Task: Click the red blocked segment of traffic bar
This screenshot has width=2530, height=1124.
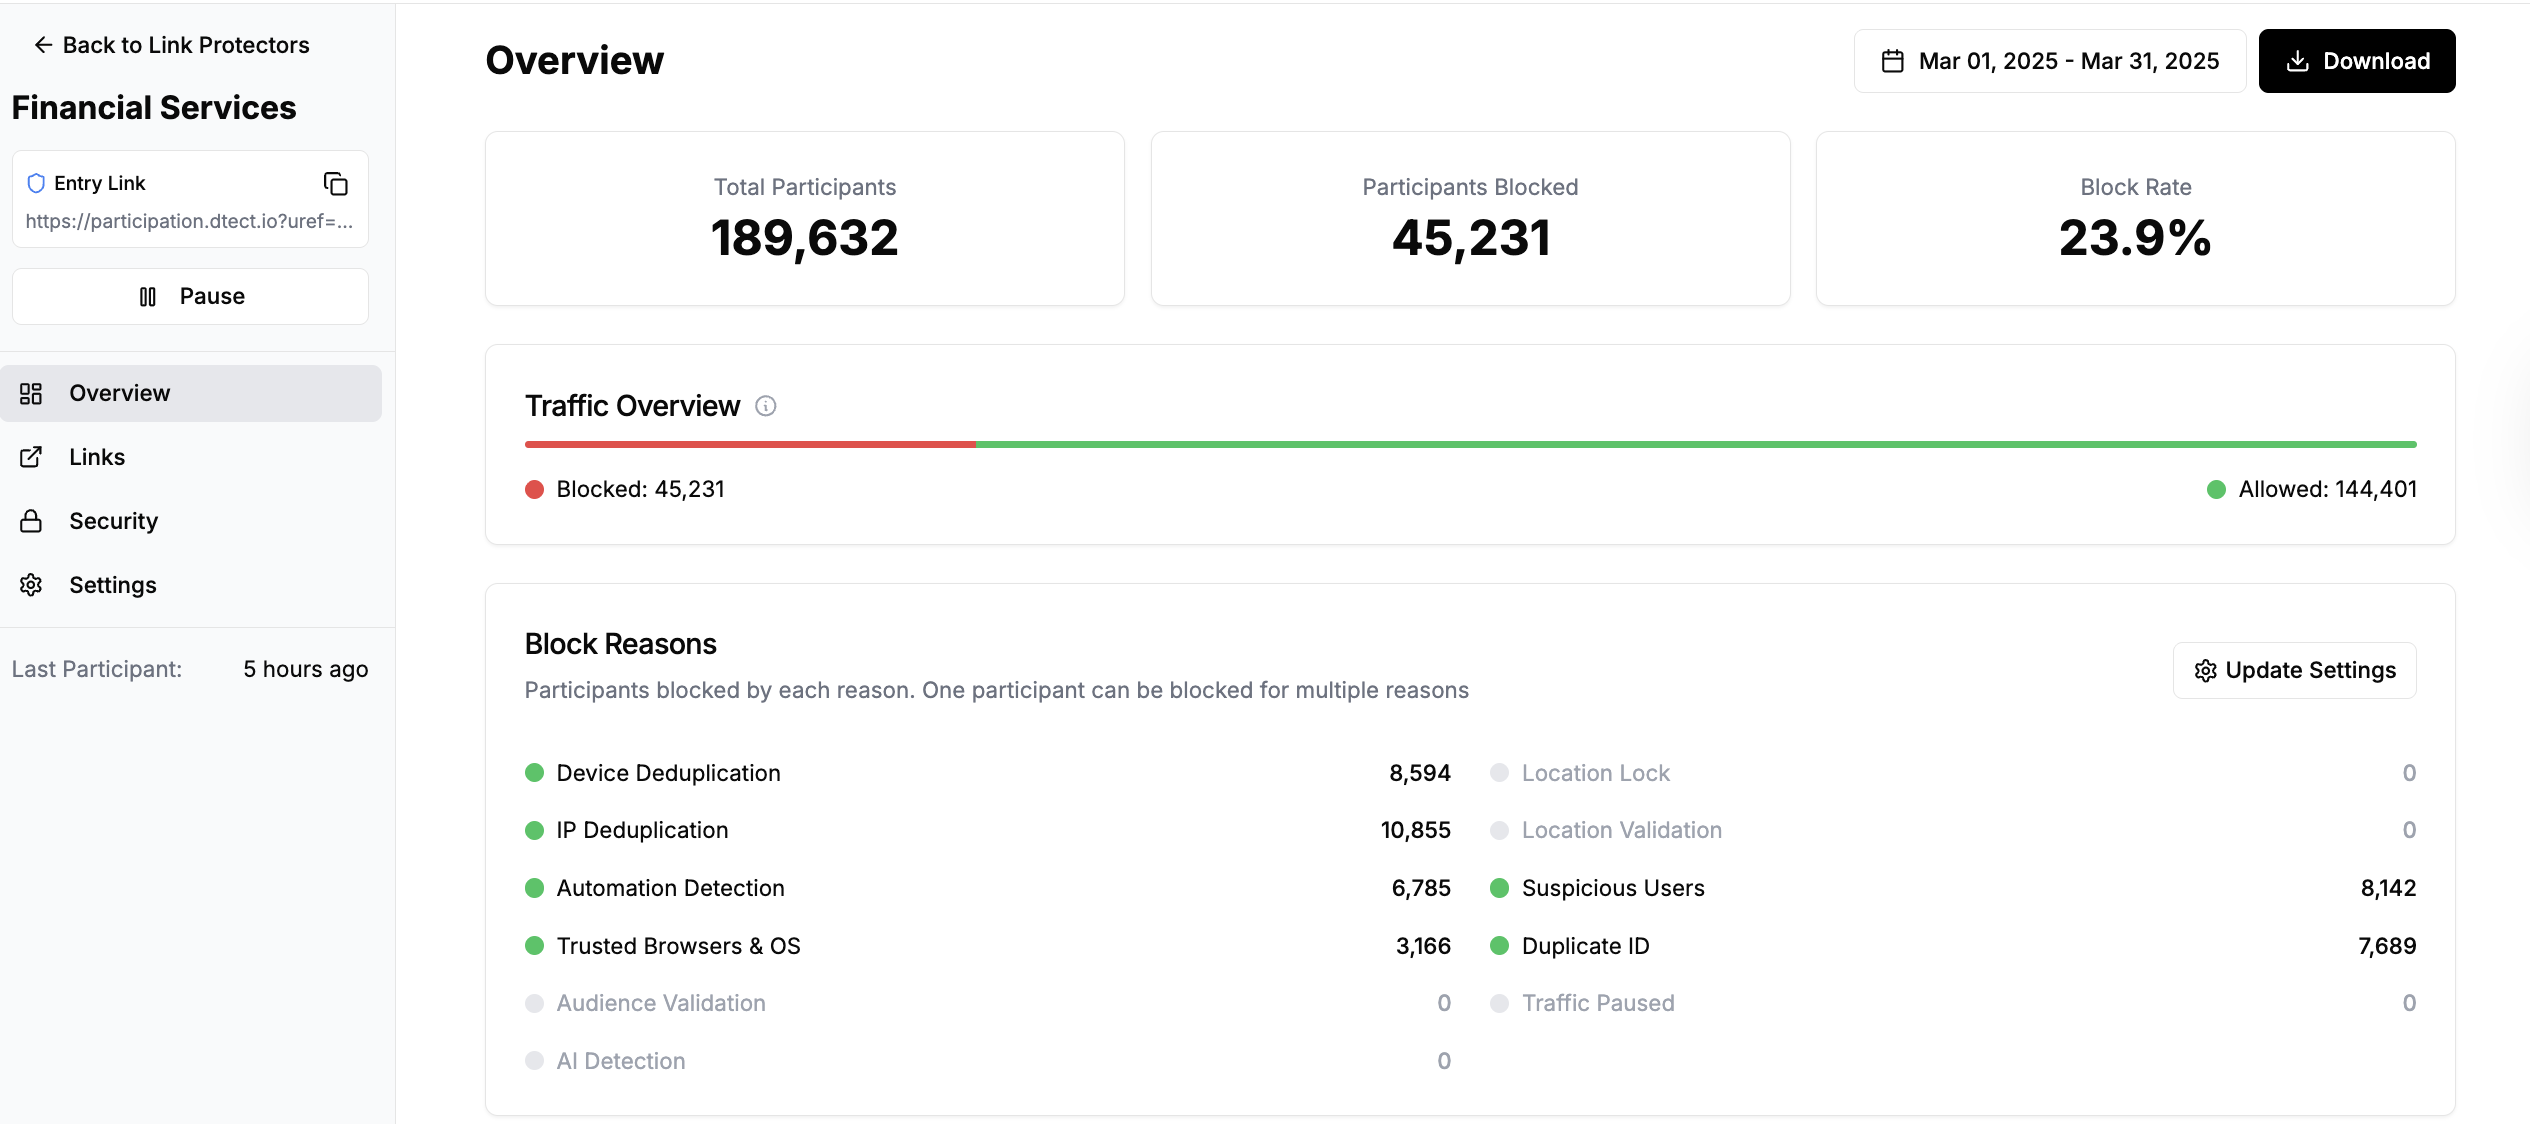Action: [750, 444]
